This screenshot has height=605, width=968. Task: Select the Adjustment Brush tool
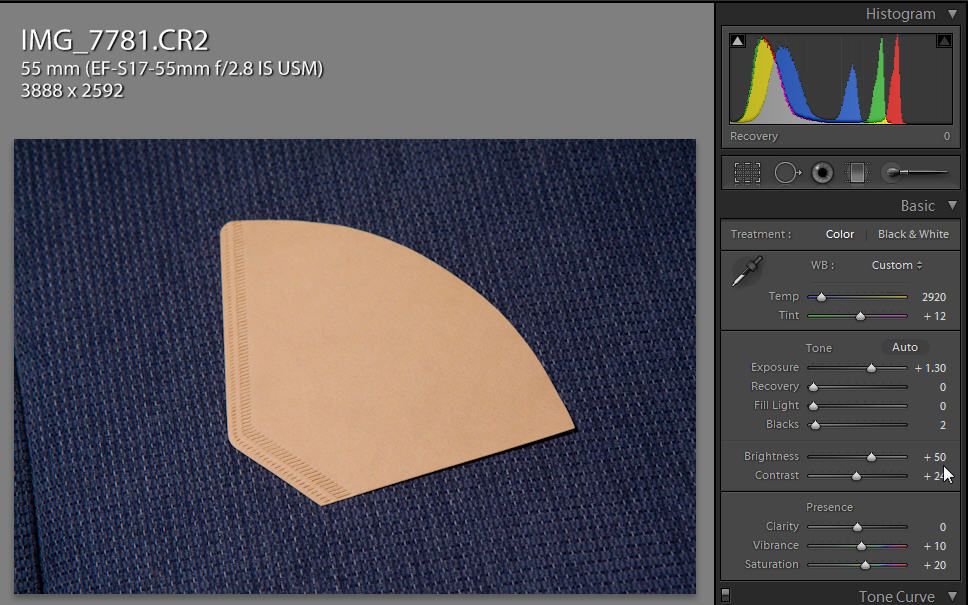click(913, 173)
